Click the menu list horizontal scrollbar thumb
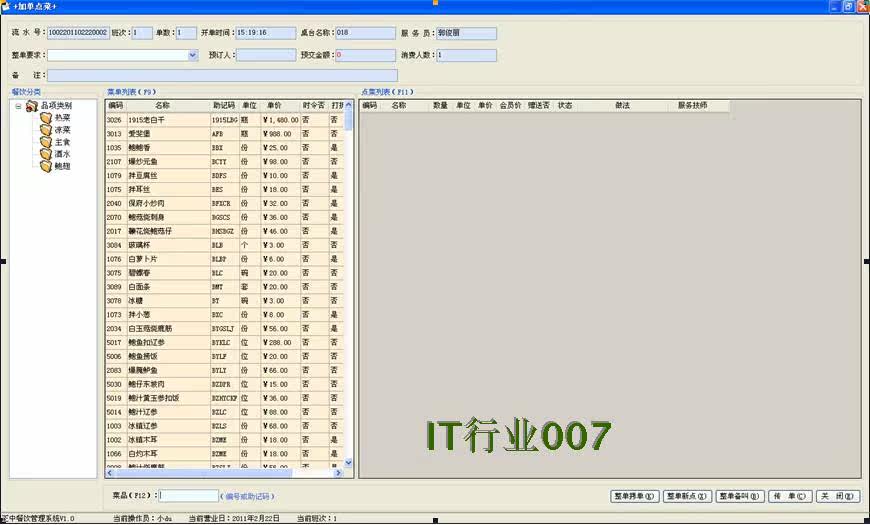 click(203, 473)
